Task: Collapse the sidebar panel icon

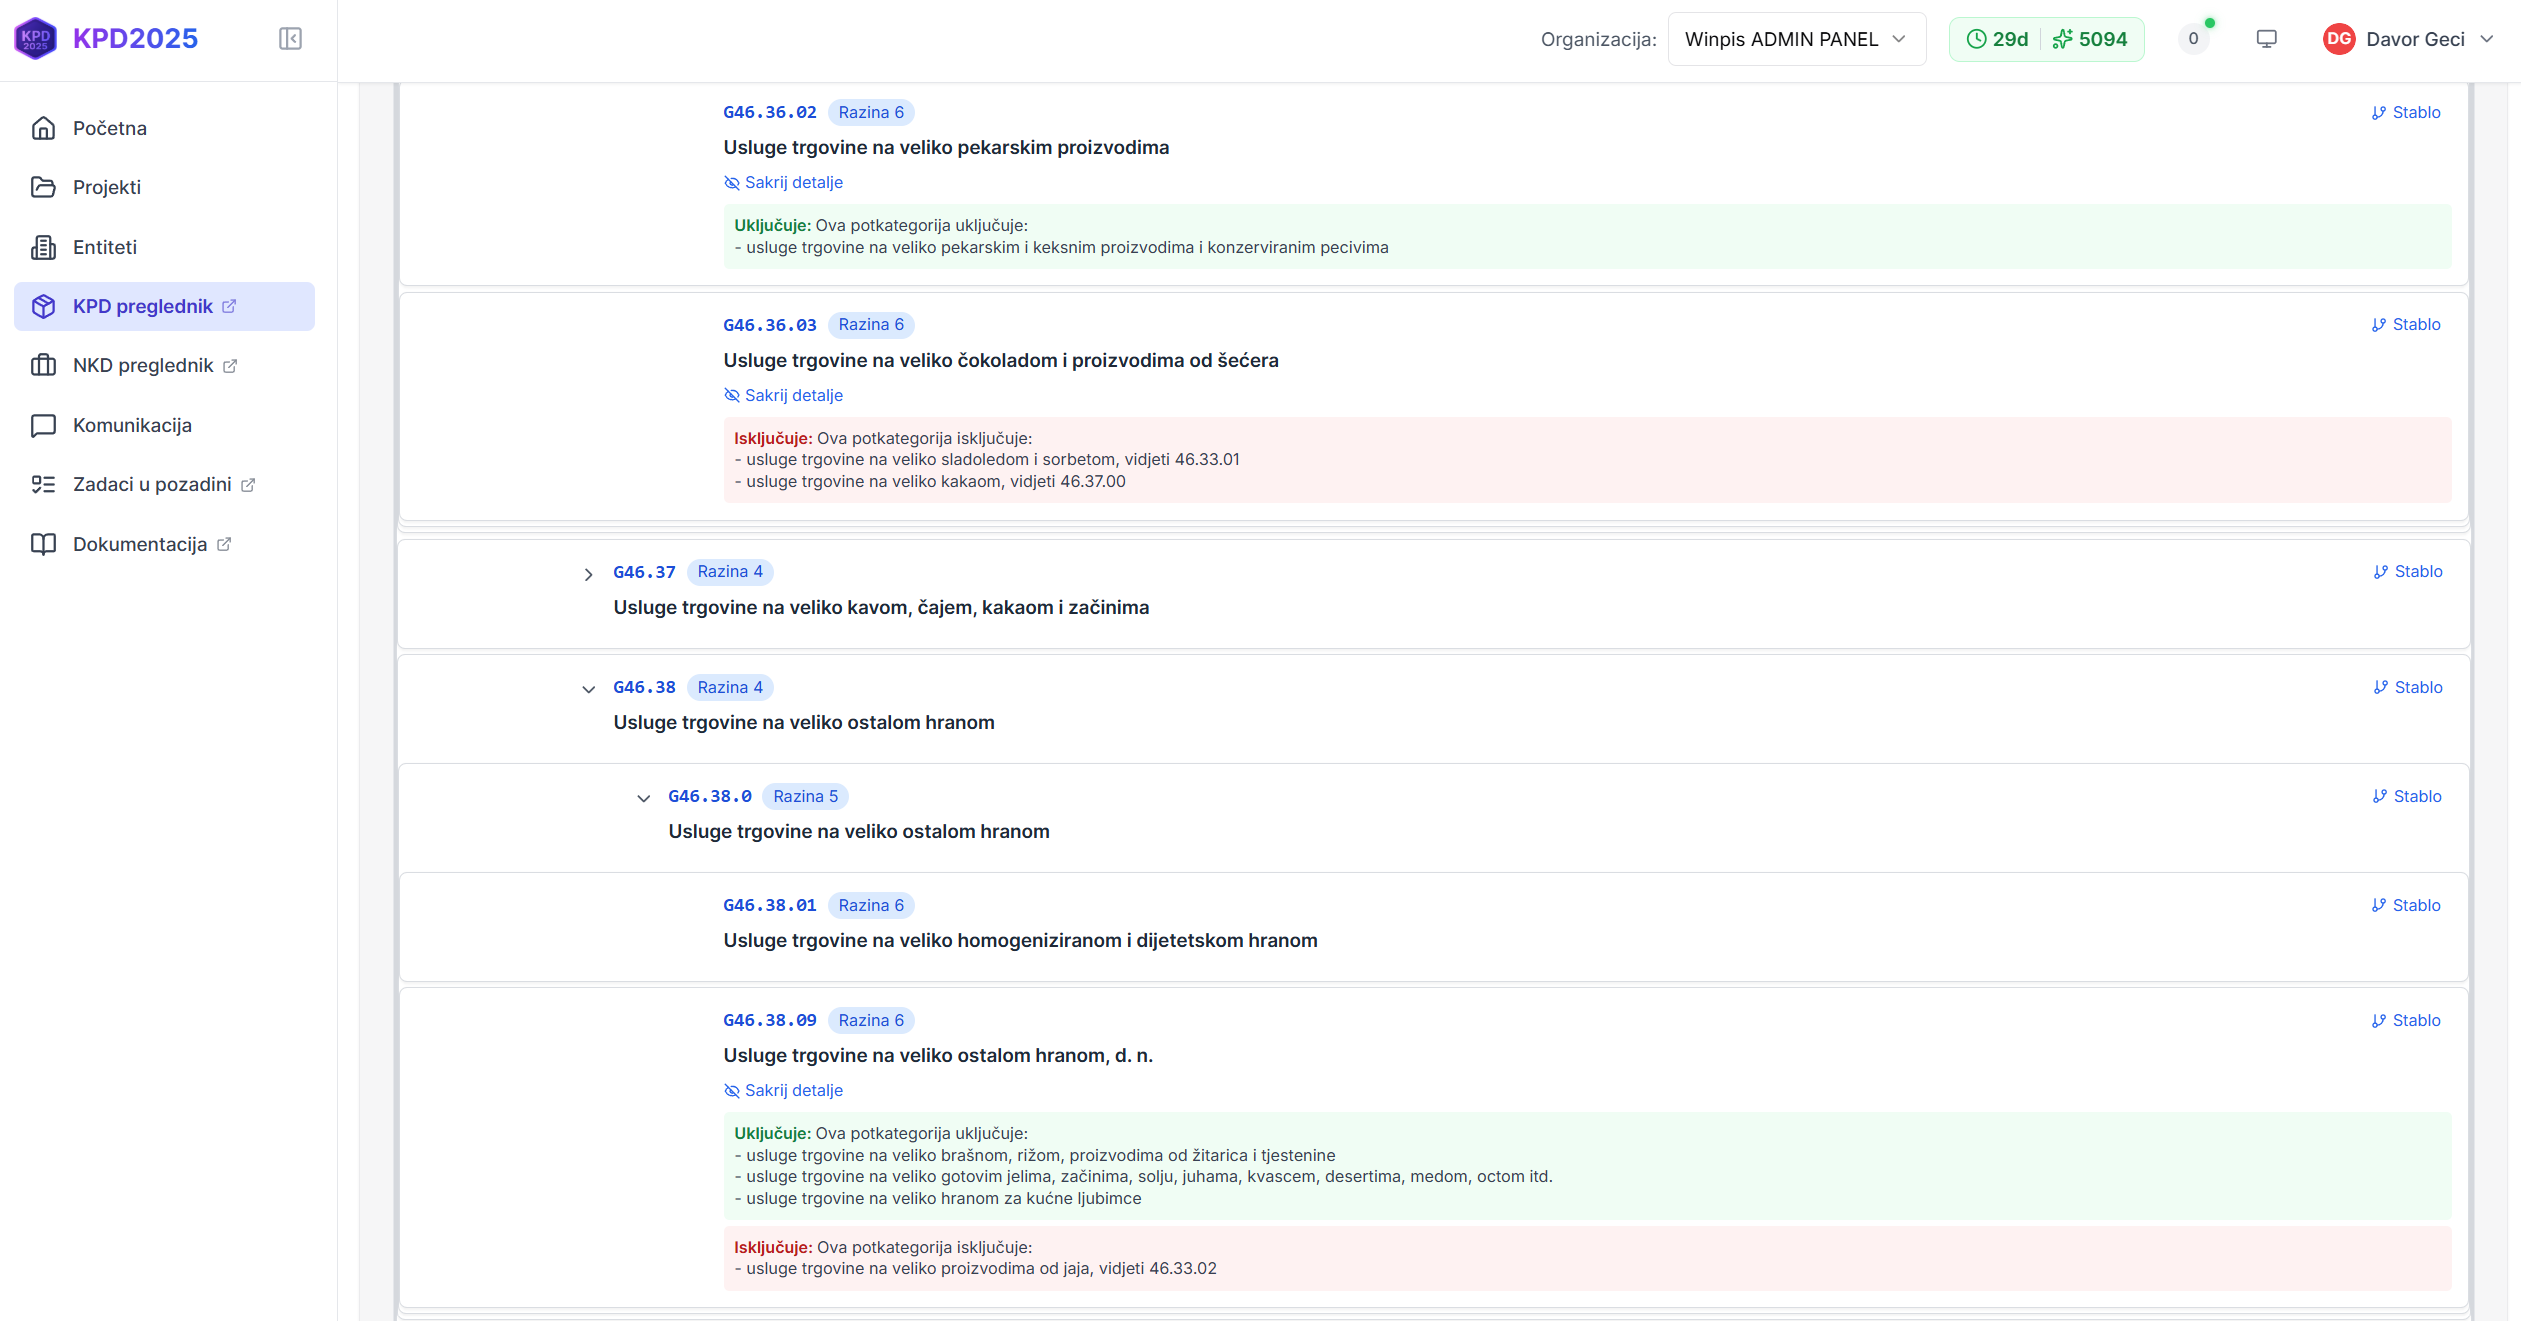Action: [x=290, y=39]
